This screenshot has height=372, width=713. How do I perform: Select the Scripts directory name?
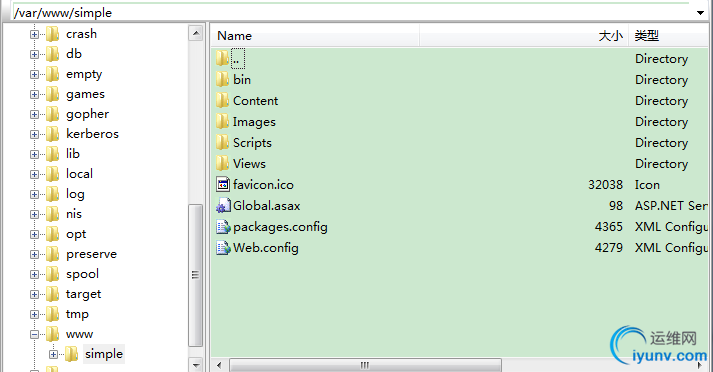252,142
